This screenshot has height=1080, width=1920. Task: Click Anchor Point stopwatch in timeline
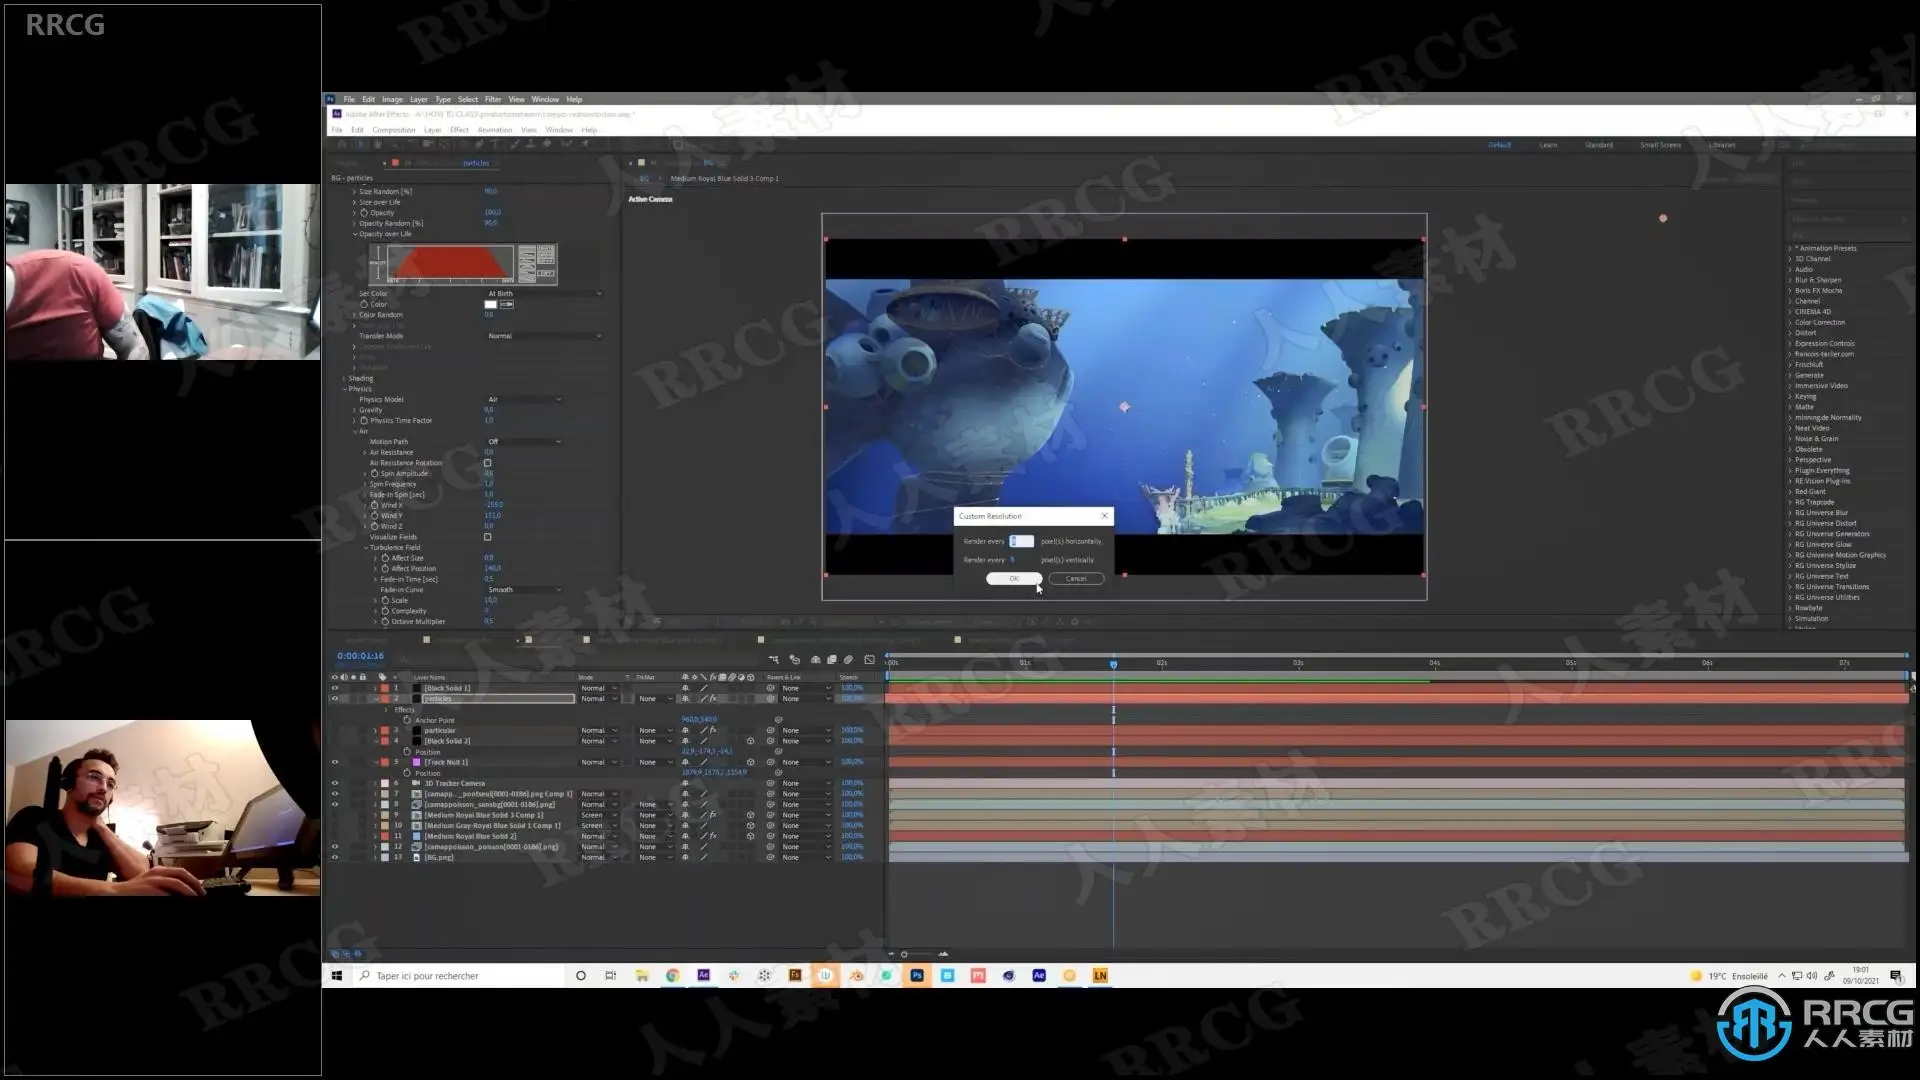coord(407,720)
